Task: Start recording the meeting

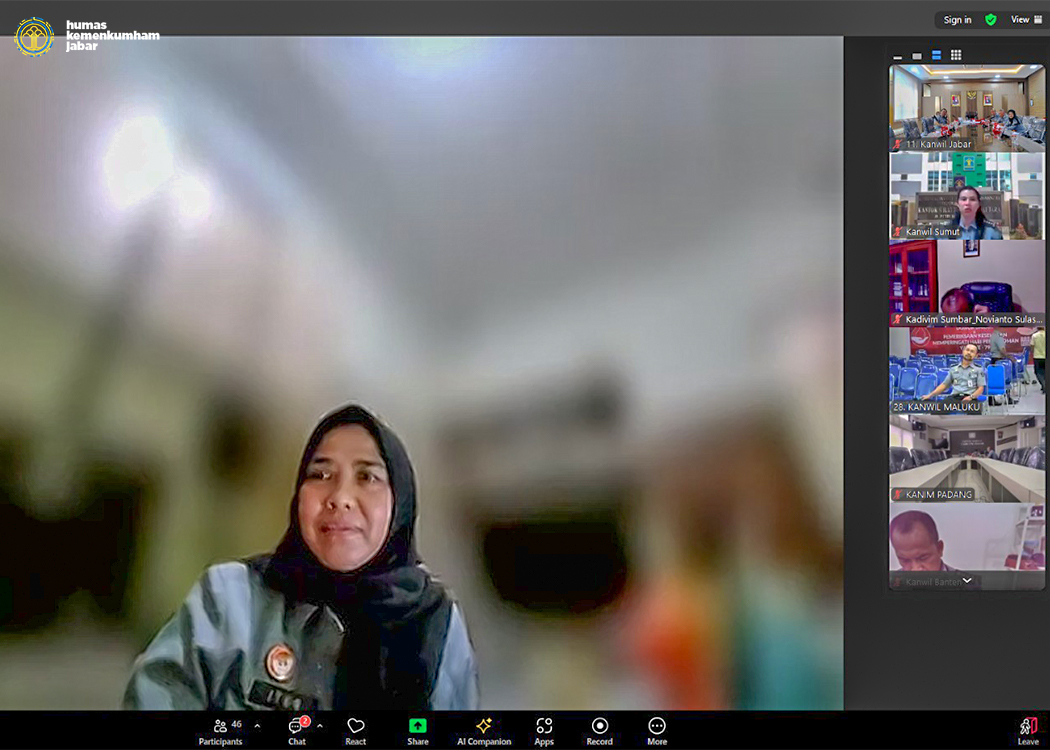Action: click(x=600, y=730)
